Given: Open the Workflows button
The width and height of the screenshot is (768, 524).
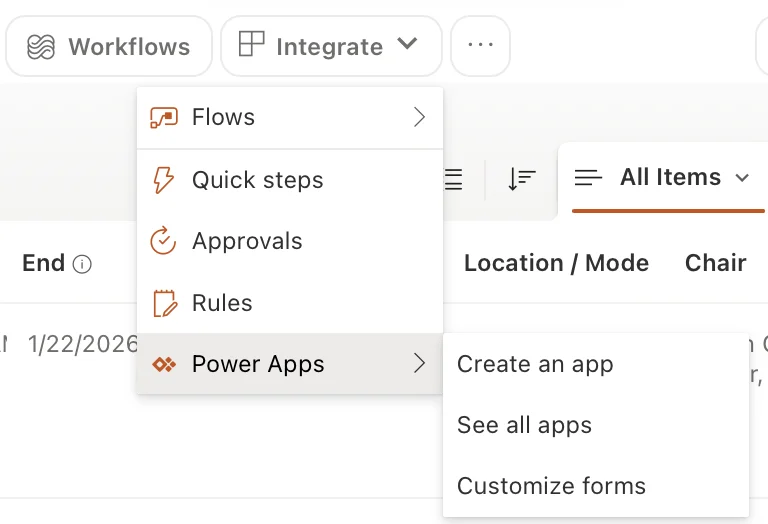Looking at the screenshot, I should click(x=109, y=47).
